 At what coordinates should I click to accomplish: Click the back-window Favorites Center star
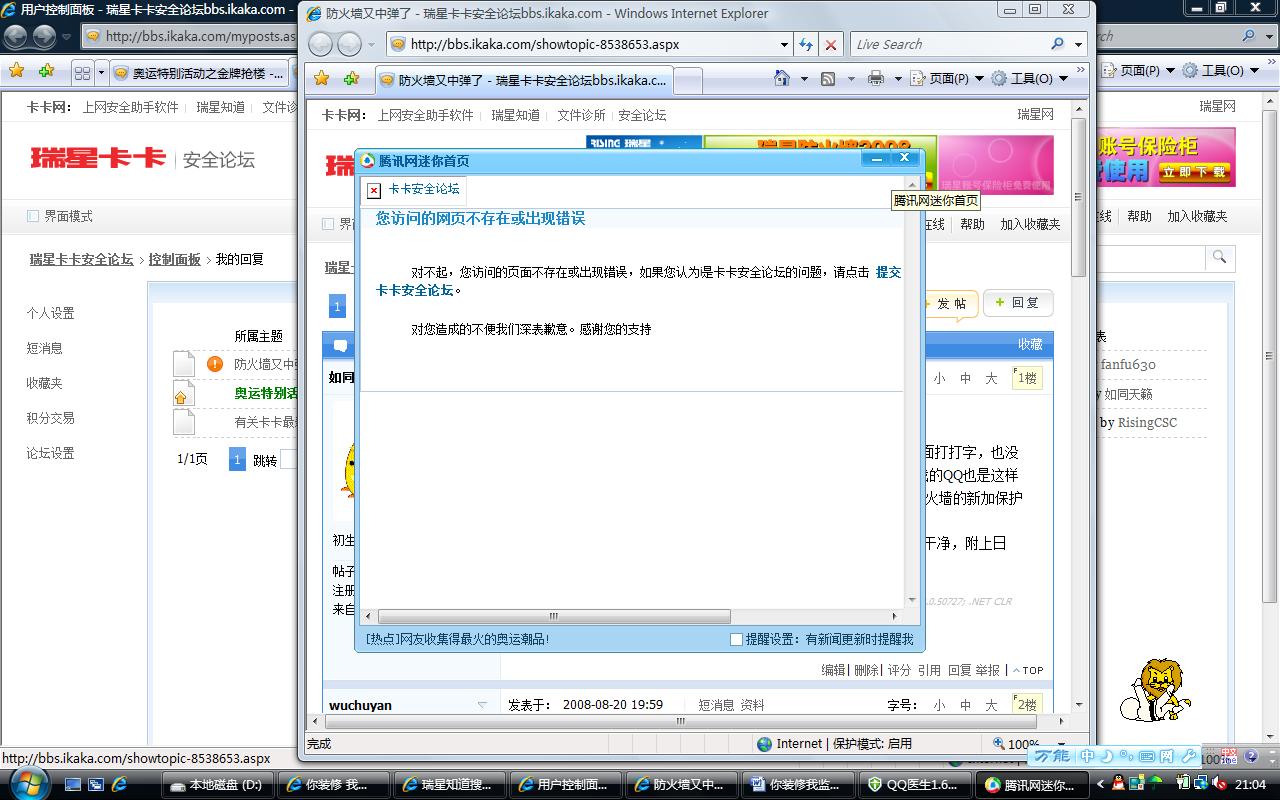click(17, 71)
